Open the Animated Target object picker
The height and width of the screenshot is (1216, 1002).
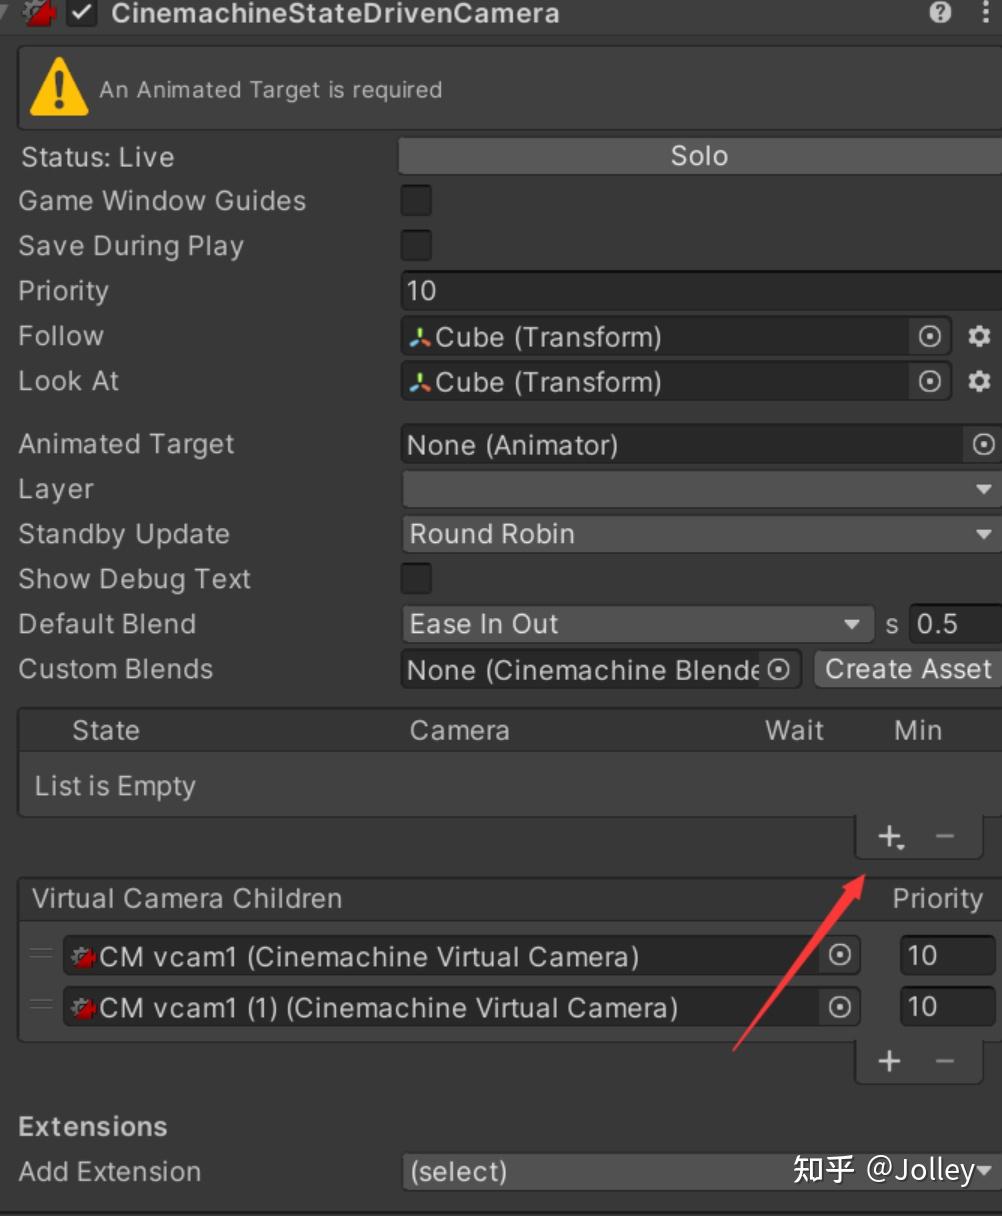[x=986, y=445]
